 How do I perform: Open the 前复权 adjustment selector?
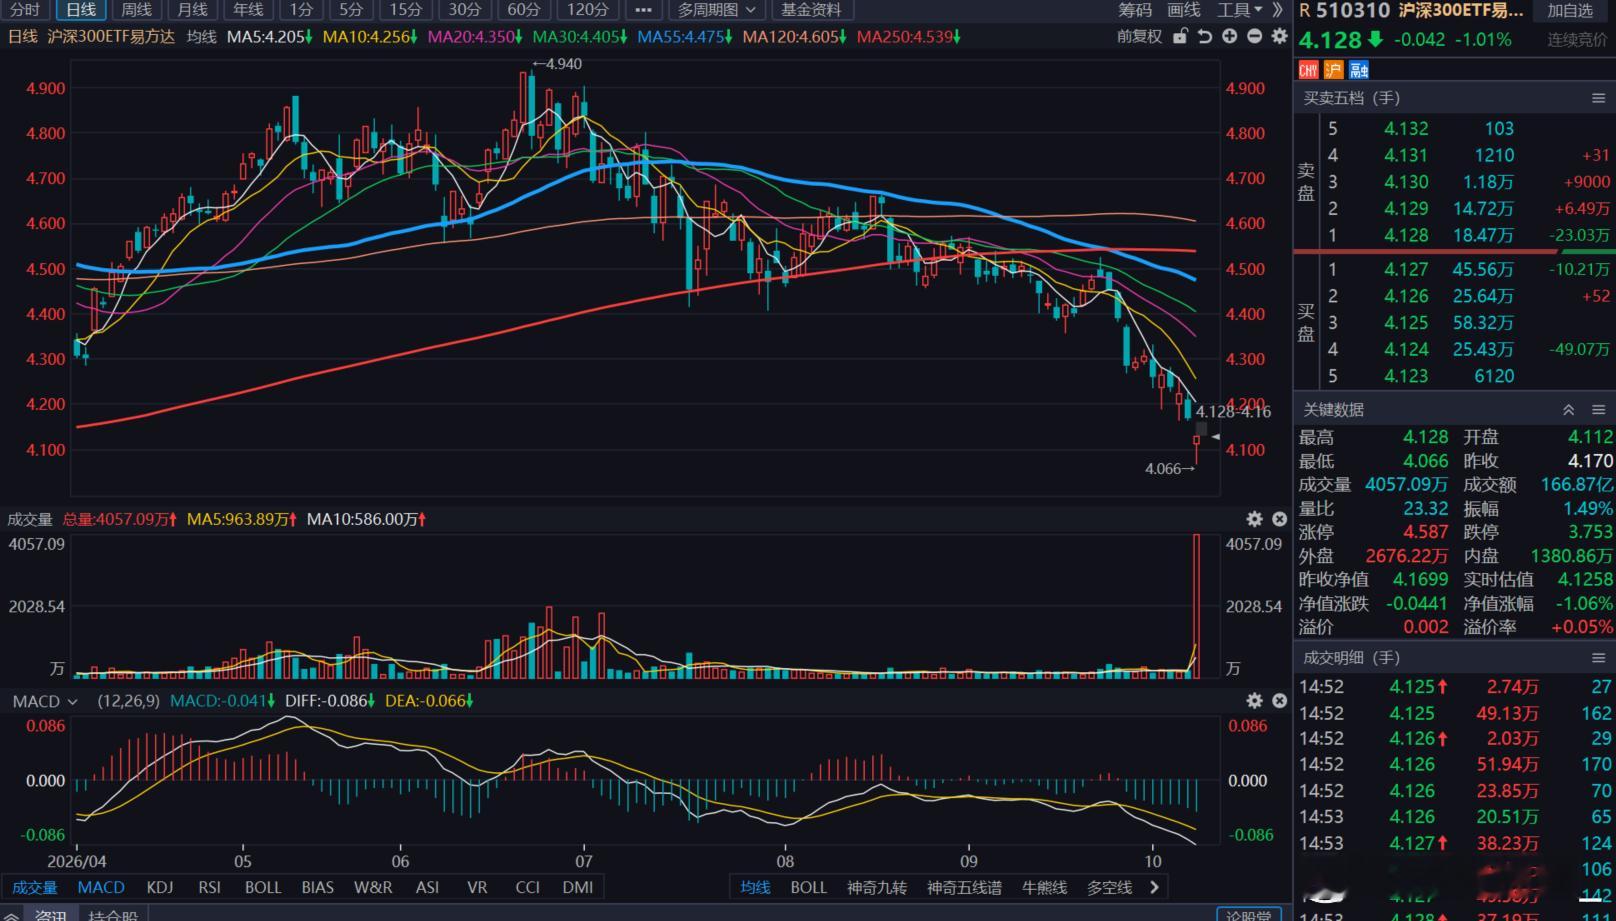click(x=1140, y=36)
